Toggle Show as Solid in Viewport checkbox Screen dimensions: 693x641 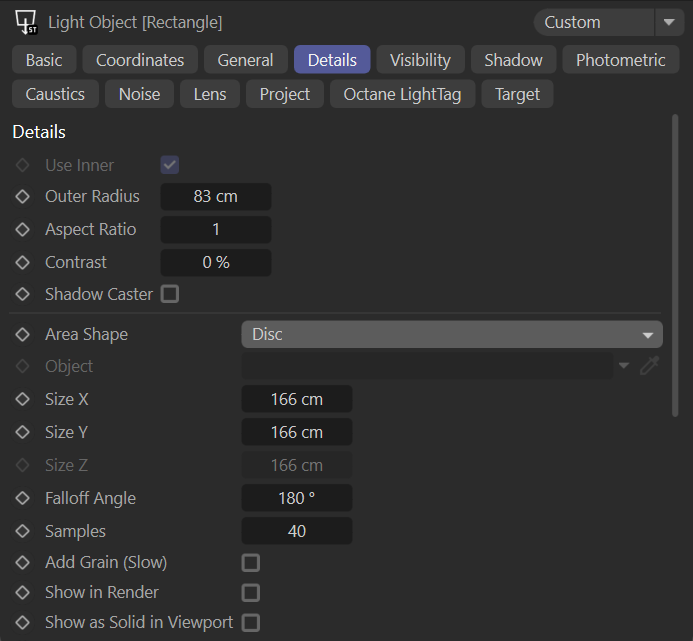pos(251,623)
